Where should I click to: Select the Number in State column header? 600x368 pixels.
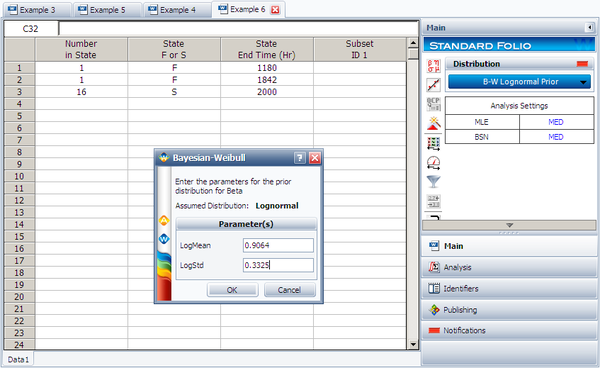(81, 49)
